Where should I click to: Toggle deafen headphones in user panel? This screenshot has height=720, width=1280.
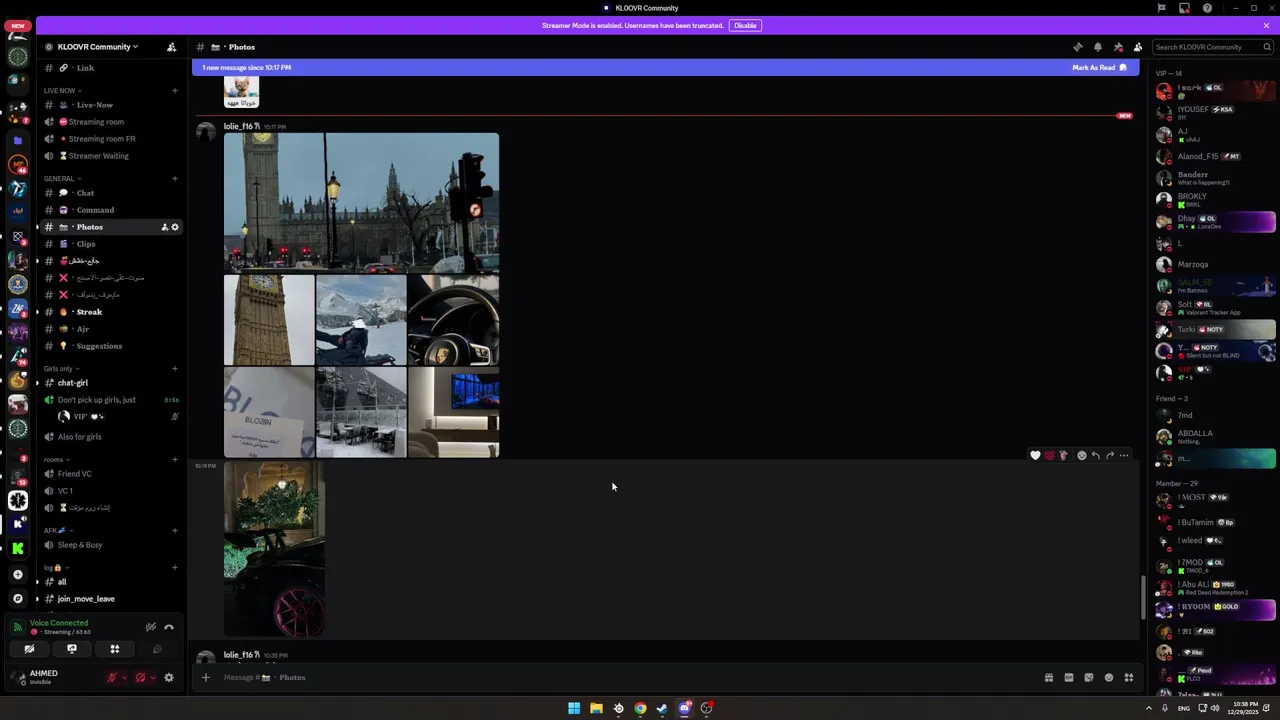[x=141, y=678]
